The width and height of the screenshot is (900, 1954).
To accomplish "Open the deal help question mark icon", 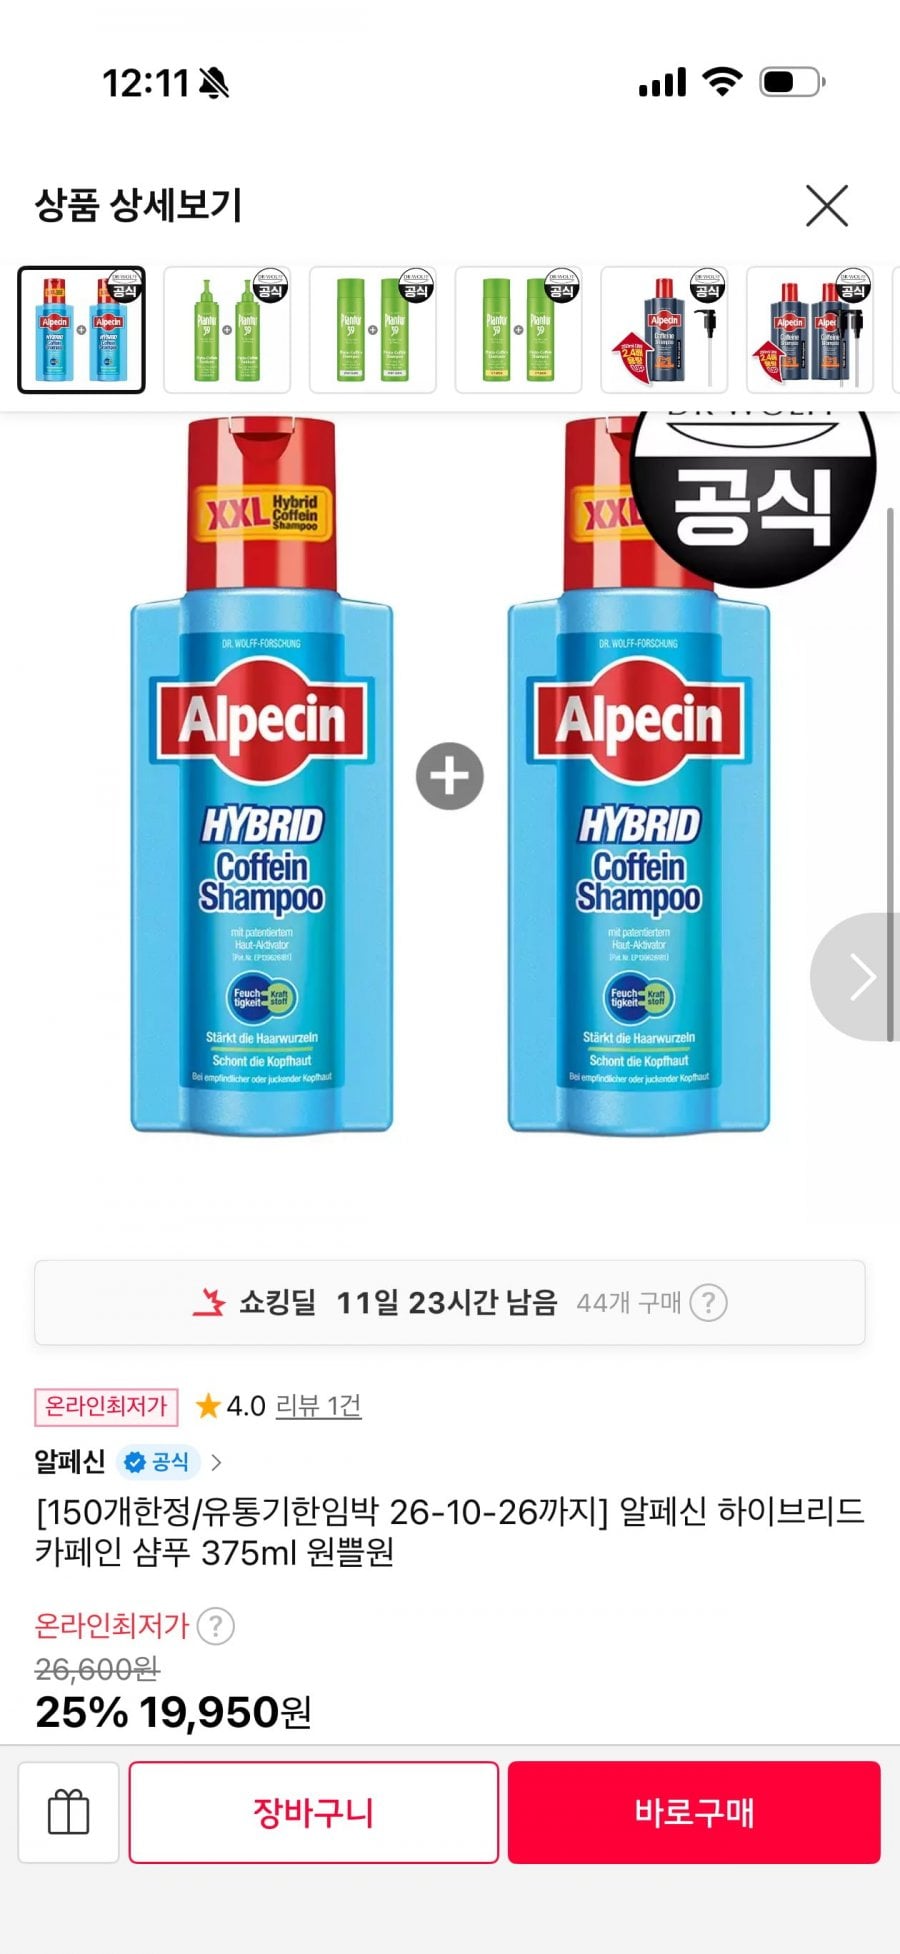I will (708, 1303).
